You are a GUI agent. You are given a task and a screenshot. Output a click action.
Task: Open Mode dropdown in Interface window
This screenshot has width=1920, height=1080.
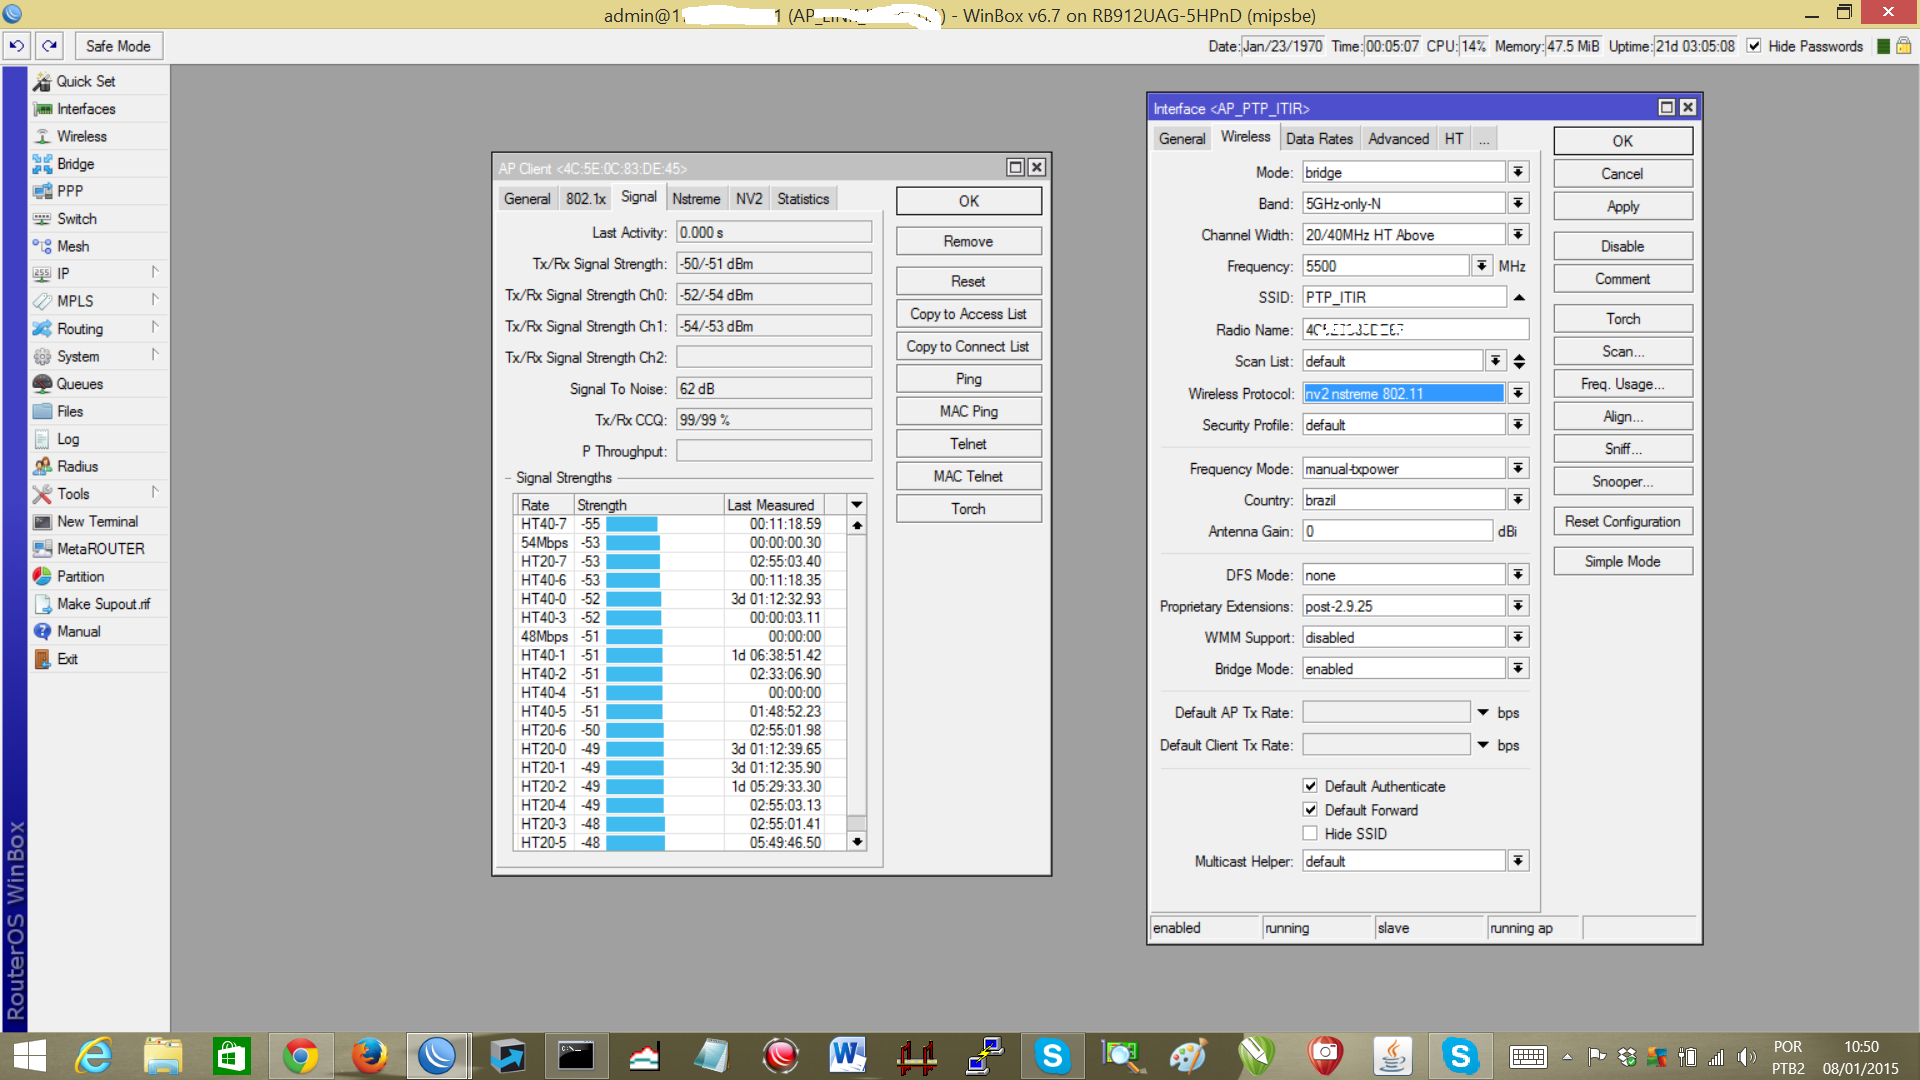pos(1518,172)
